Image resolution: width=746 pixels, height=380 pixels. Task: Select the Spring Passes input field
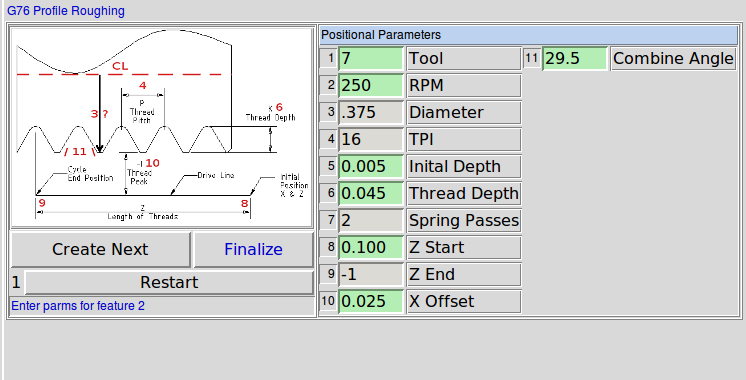[371, 221]
